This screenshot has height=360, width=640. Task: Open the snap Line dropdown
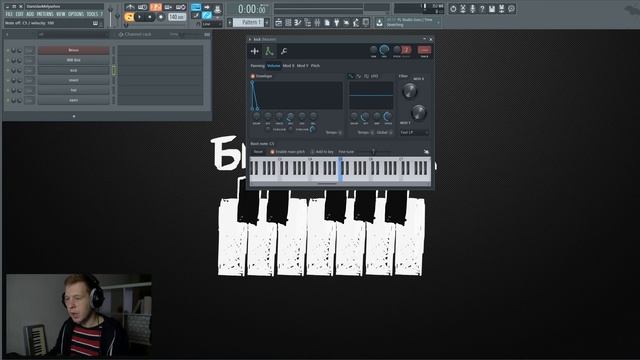point(212,24)
